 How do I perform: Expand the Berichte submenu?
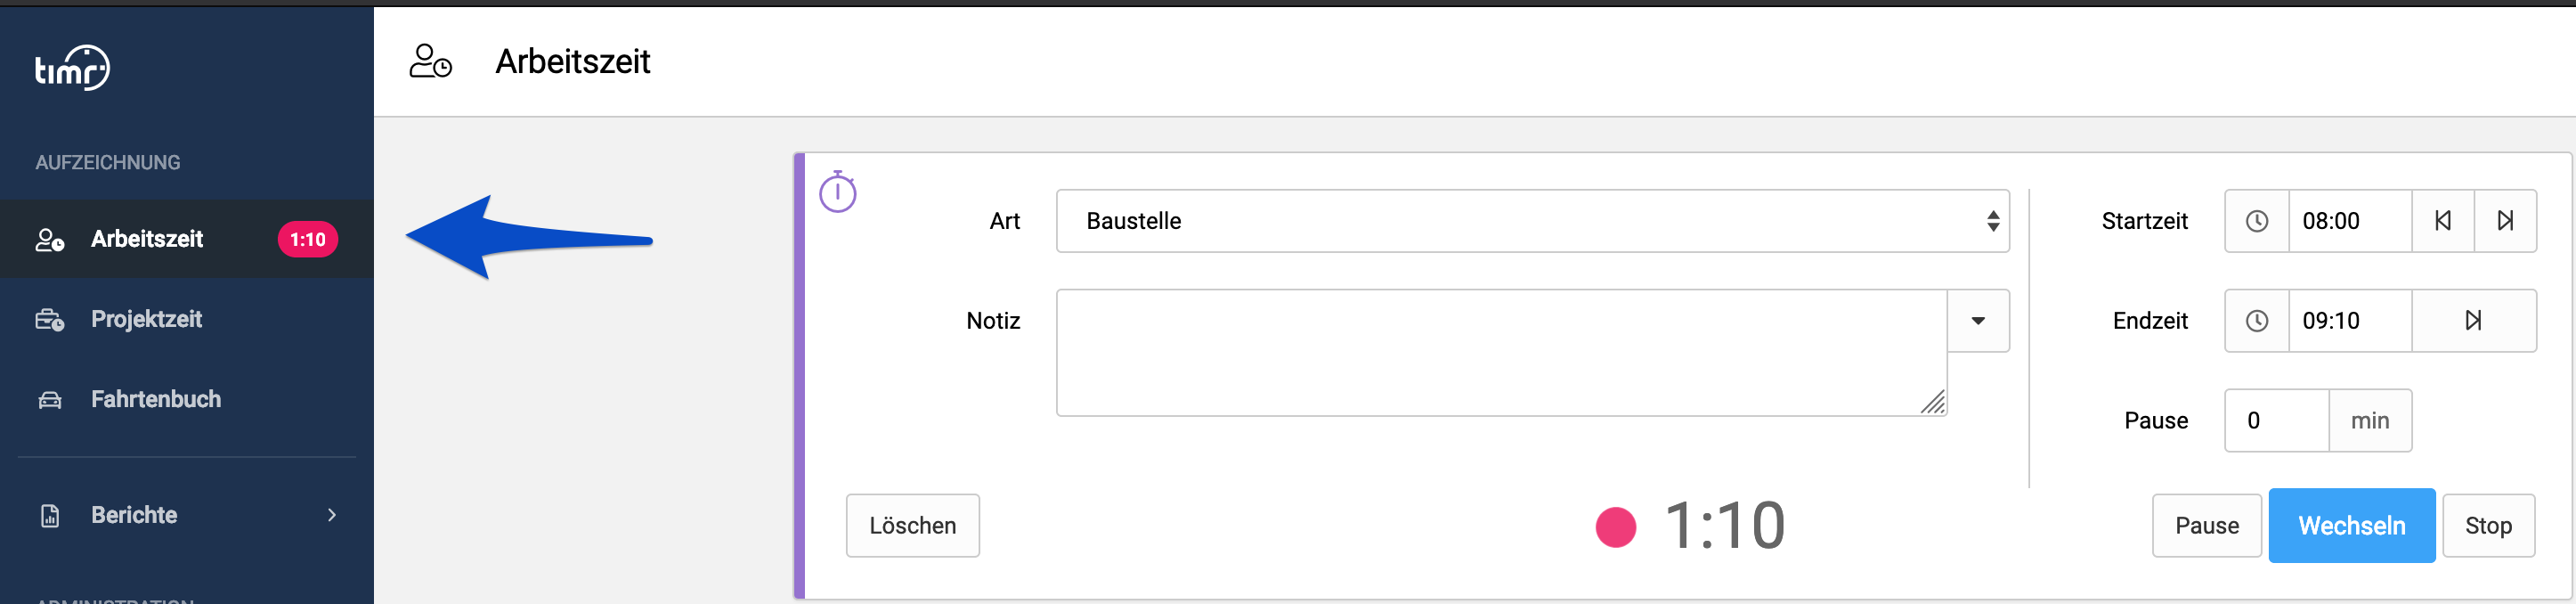(187, 515)
